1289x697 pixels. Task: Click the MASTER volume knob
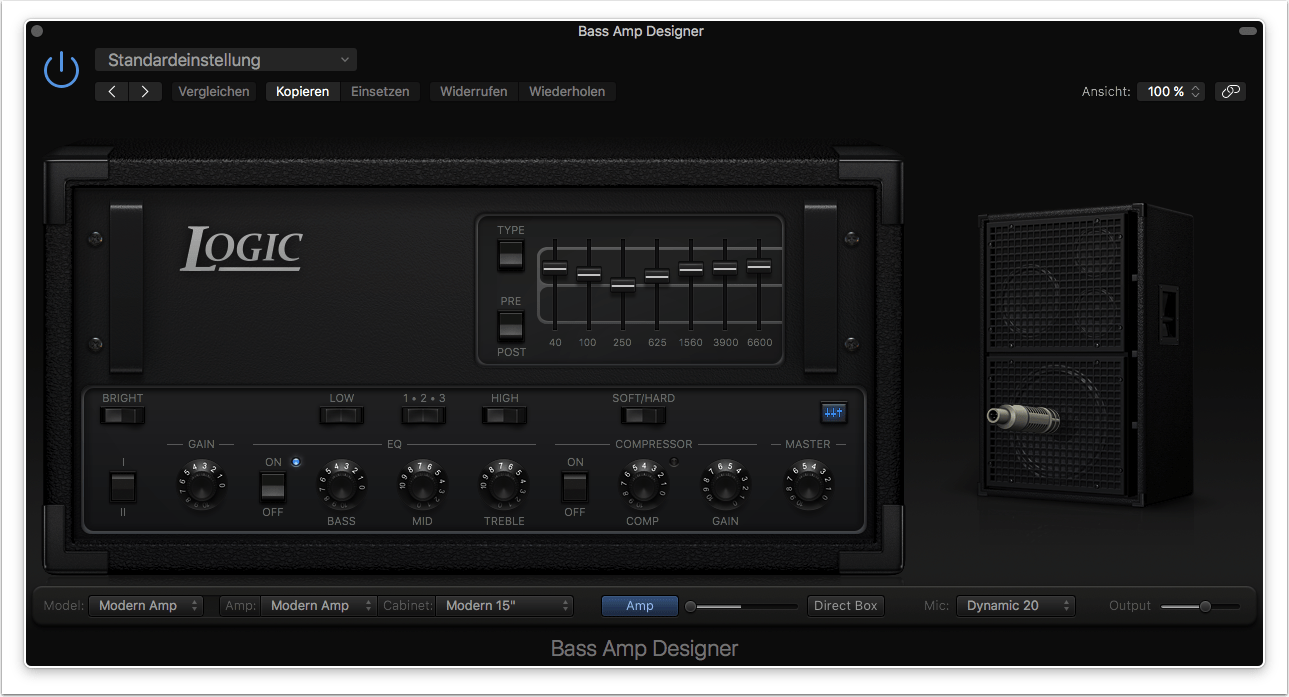pyautogui.click(x=808, y=485)
